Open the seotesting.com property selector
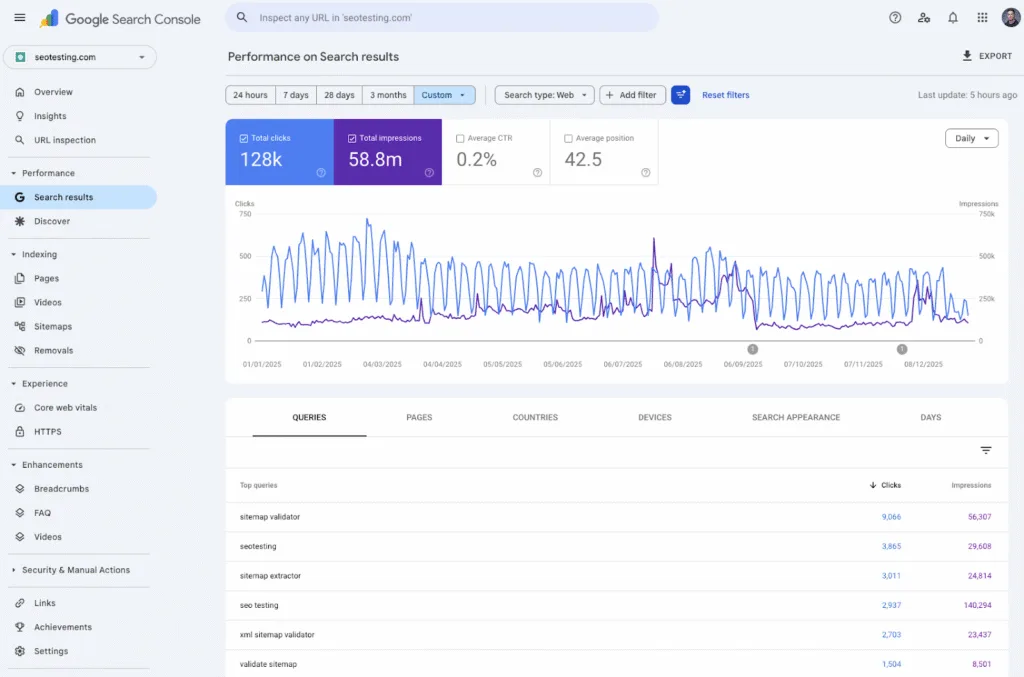 [x=80, y=57]
